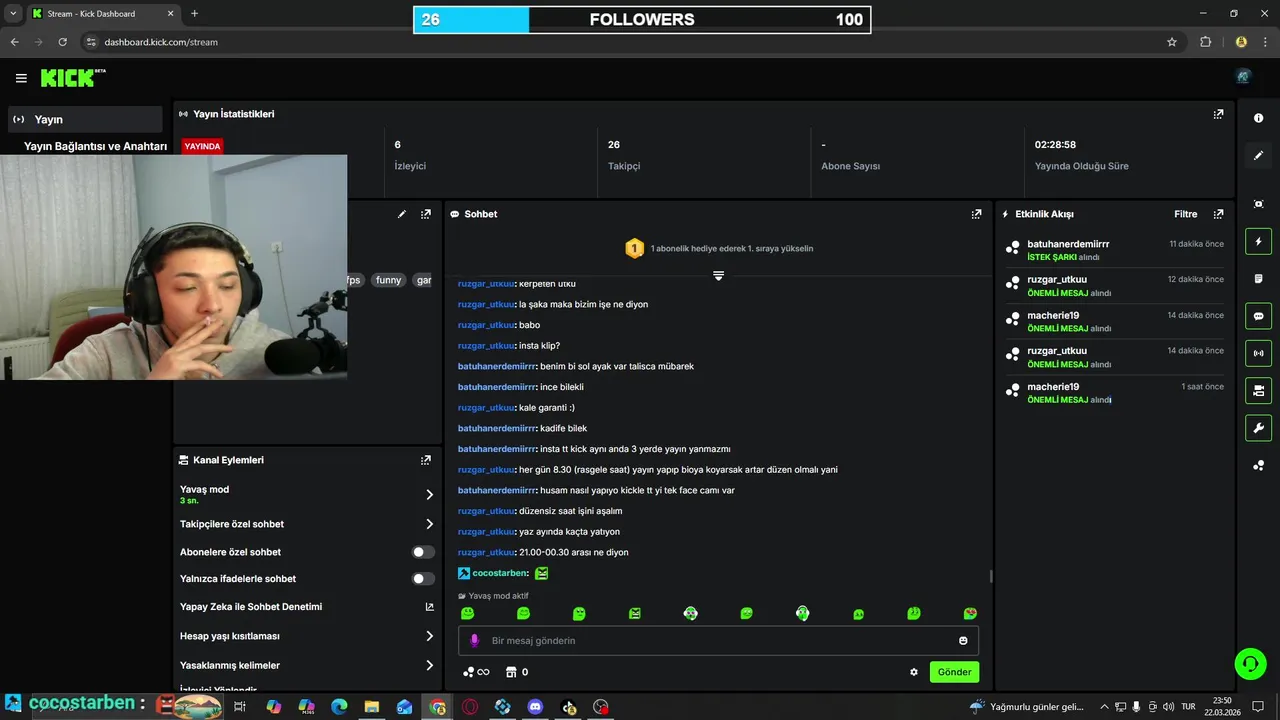This screenshot has height=720, width=1280.
Task: Toggle the chat bubble sidebar icon
Action: (x=1258, y=316)
